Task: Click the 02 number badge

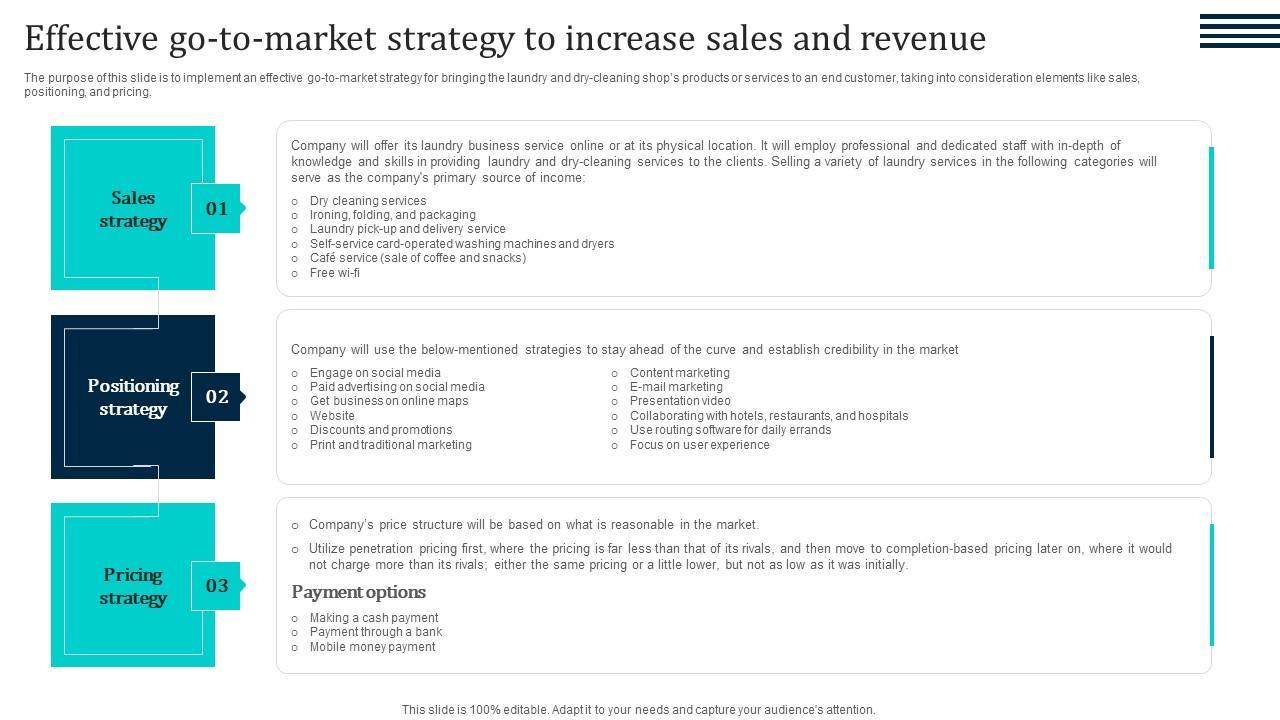Action: coord(216,397)
